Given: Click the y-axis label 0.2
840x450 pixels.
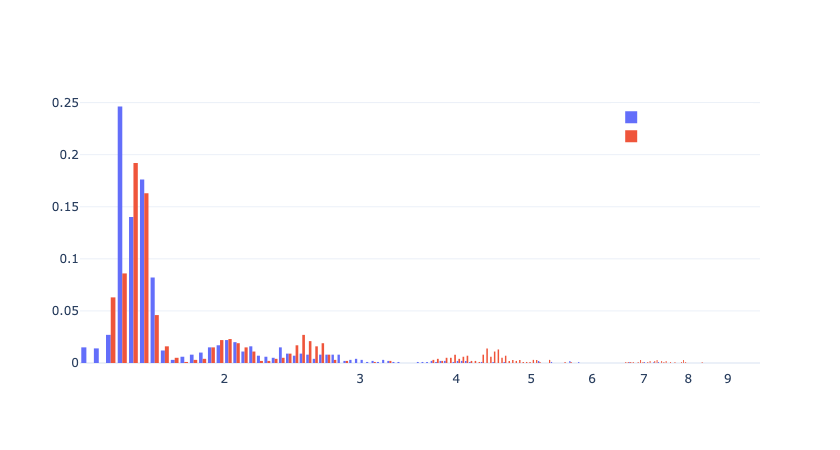Looking at the screenshot, I should [69, 155].
